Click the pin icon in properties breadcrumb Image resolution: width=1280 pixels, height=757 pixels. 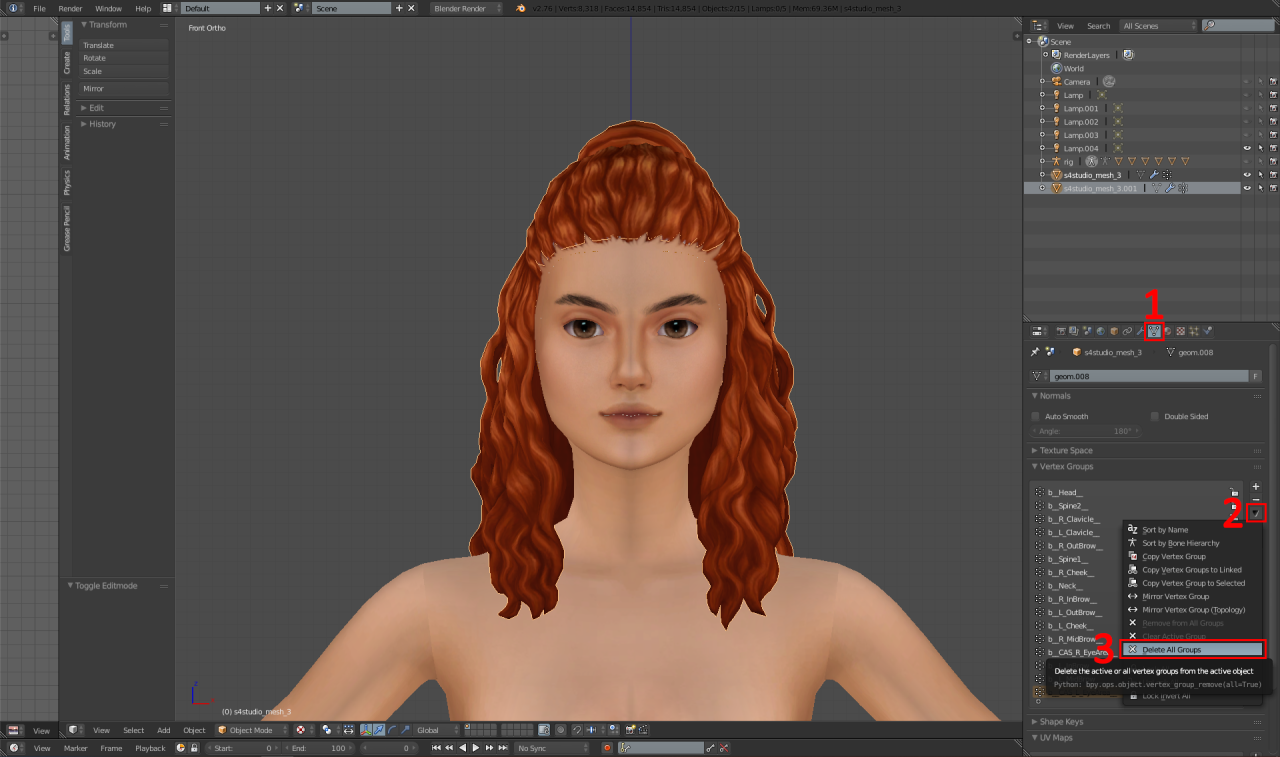pyautogui.click(x=1036, y=352)
